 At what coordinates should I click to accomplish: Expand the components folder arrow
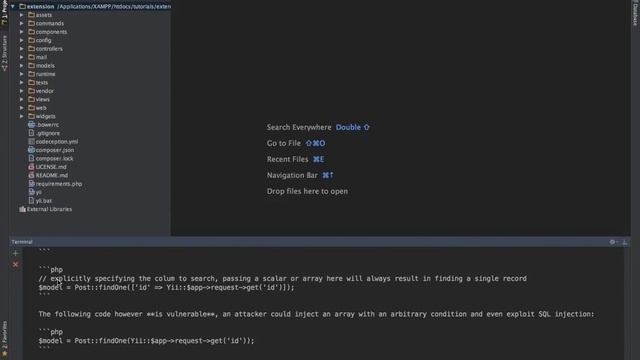click(22, 32)
